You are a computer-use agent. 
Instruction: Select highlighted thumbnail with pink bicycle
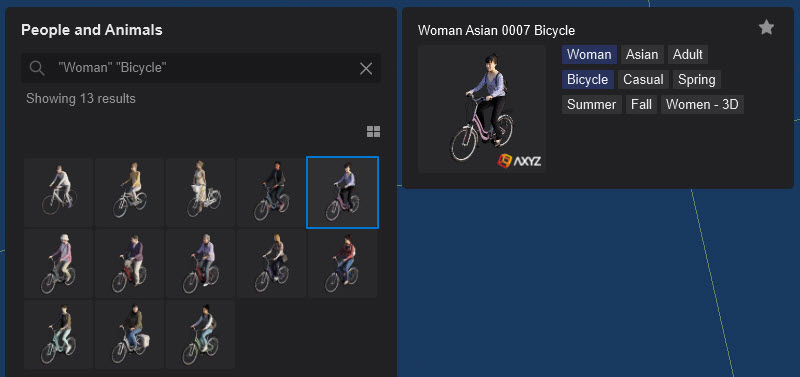click(342, 192)
